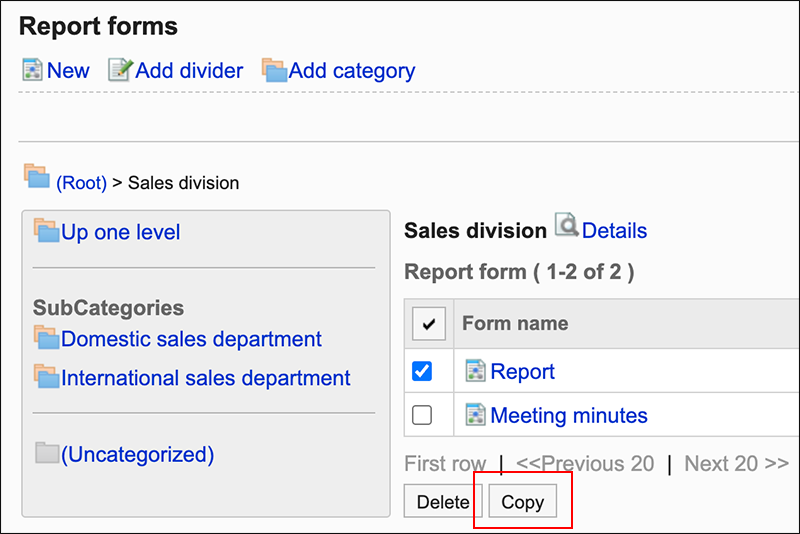Click the Next 20 >> pagination text
This screenshot has height=534, width=800.
(x=737, y=464)
